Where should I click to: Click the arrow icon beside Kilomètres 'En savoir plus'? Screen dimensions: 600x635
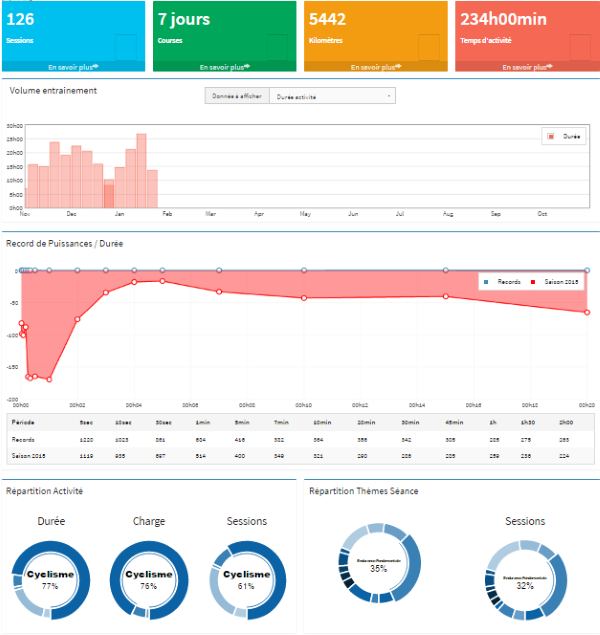[398, 67]
